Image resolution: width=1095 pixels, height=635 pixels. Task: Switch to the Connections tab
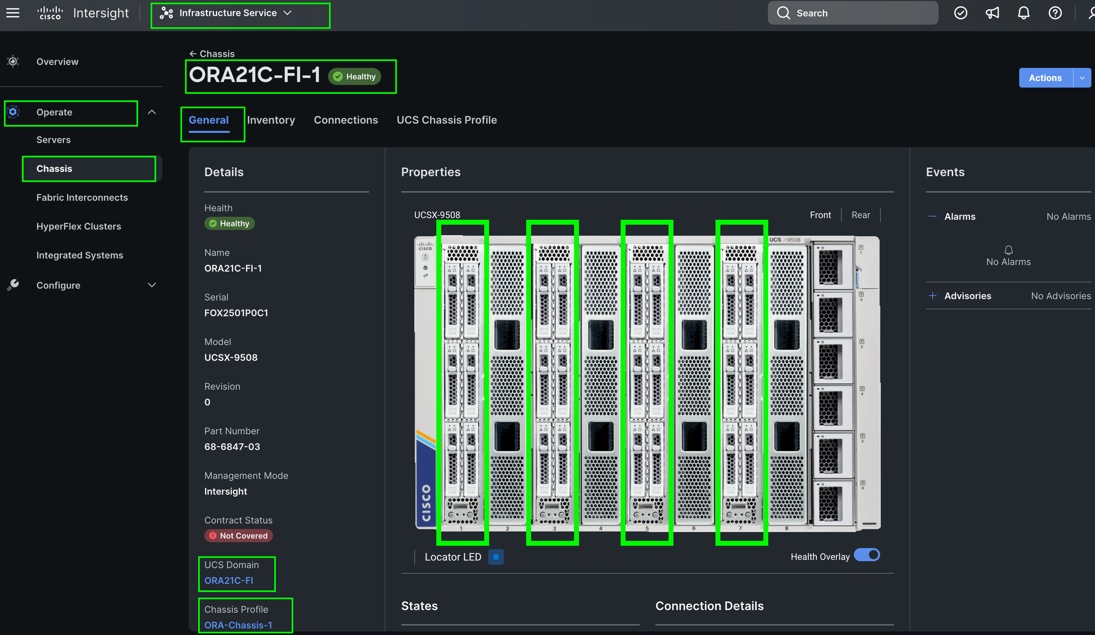tap(346, 120)
